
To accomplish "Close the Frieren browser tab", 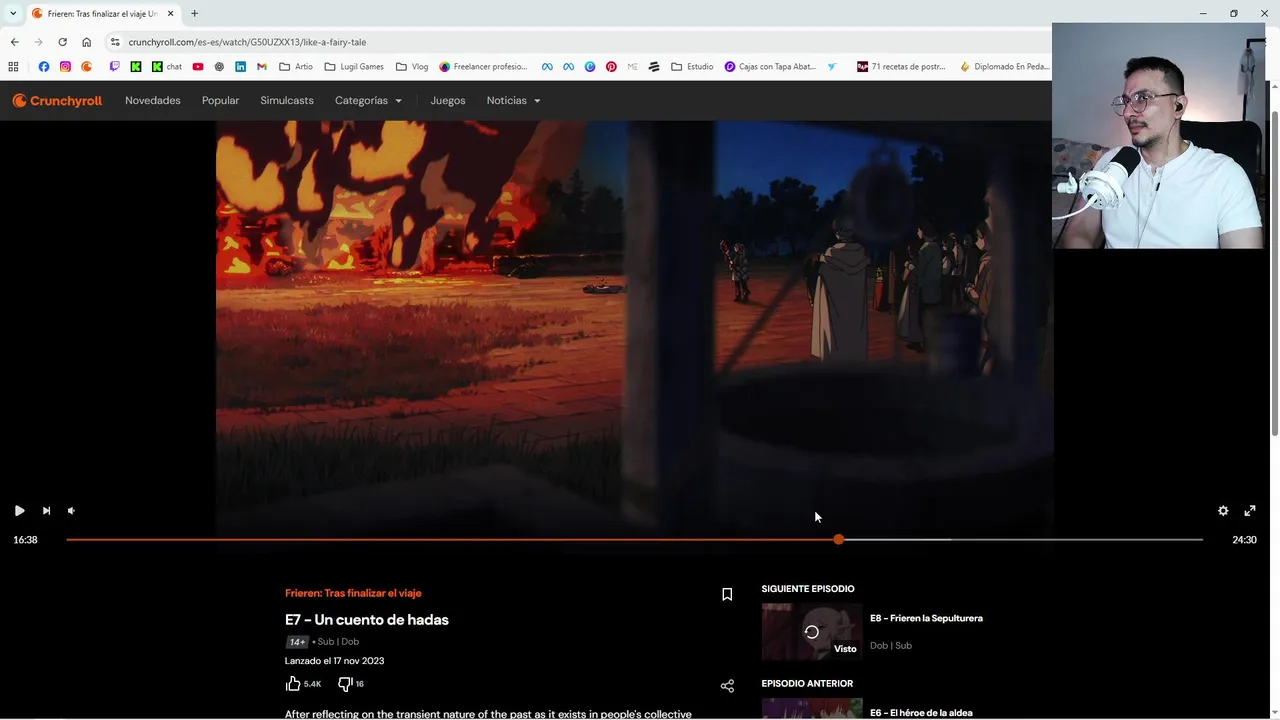I will [x=170, y=13].
